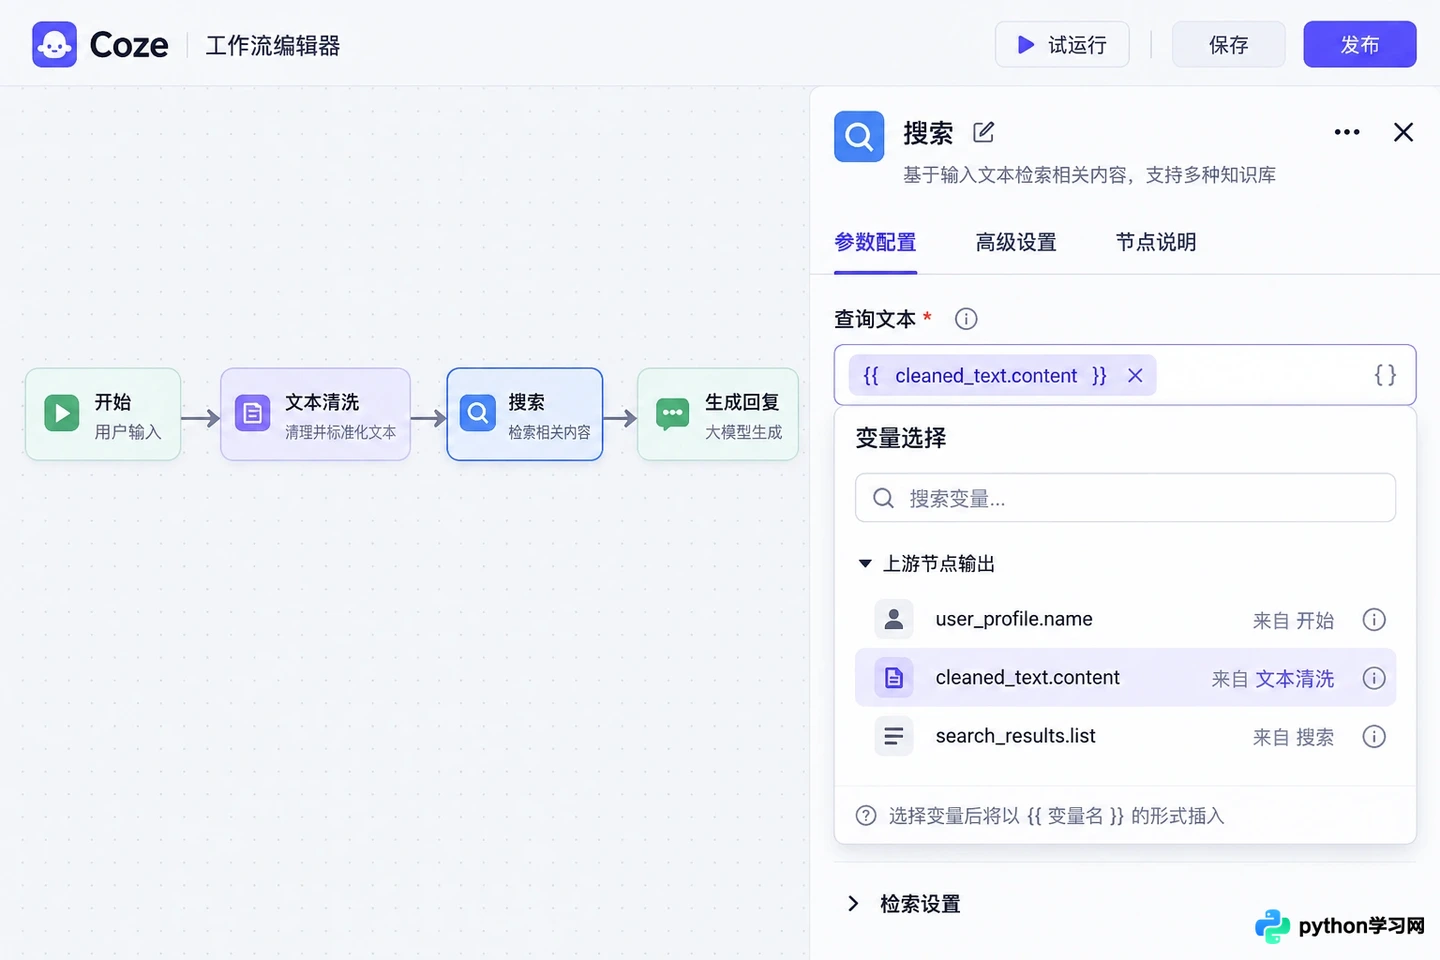Click the Coze logo icon
The image size is (1440, 960).
click(54, 45)
